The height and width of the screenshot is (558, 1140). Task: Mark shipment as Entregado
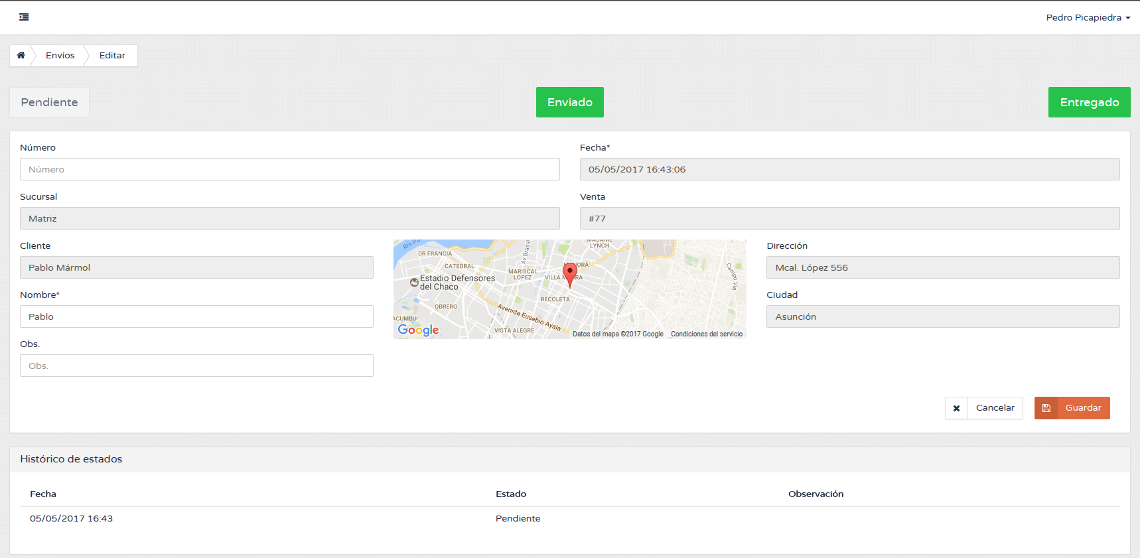(1089, 102)
